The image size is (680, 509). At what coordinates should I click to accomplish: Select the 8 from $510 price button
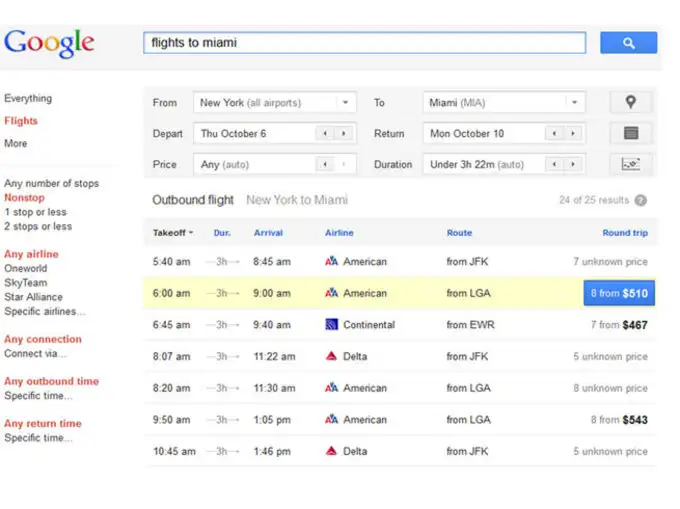619,293
